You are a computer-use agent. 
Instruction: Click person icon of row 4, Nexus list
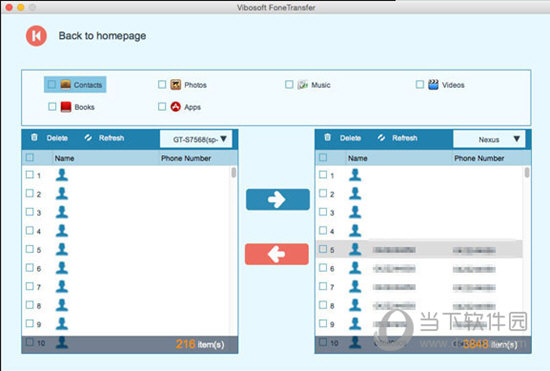pyautogui.click(x=355, y=230)
